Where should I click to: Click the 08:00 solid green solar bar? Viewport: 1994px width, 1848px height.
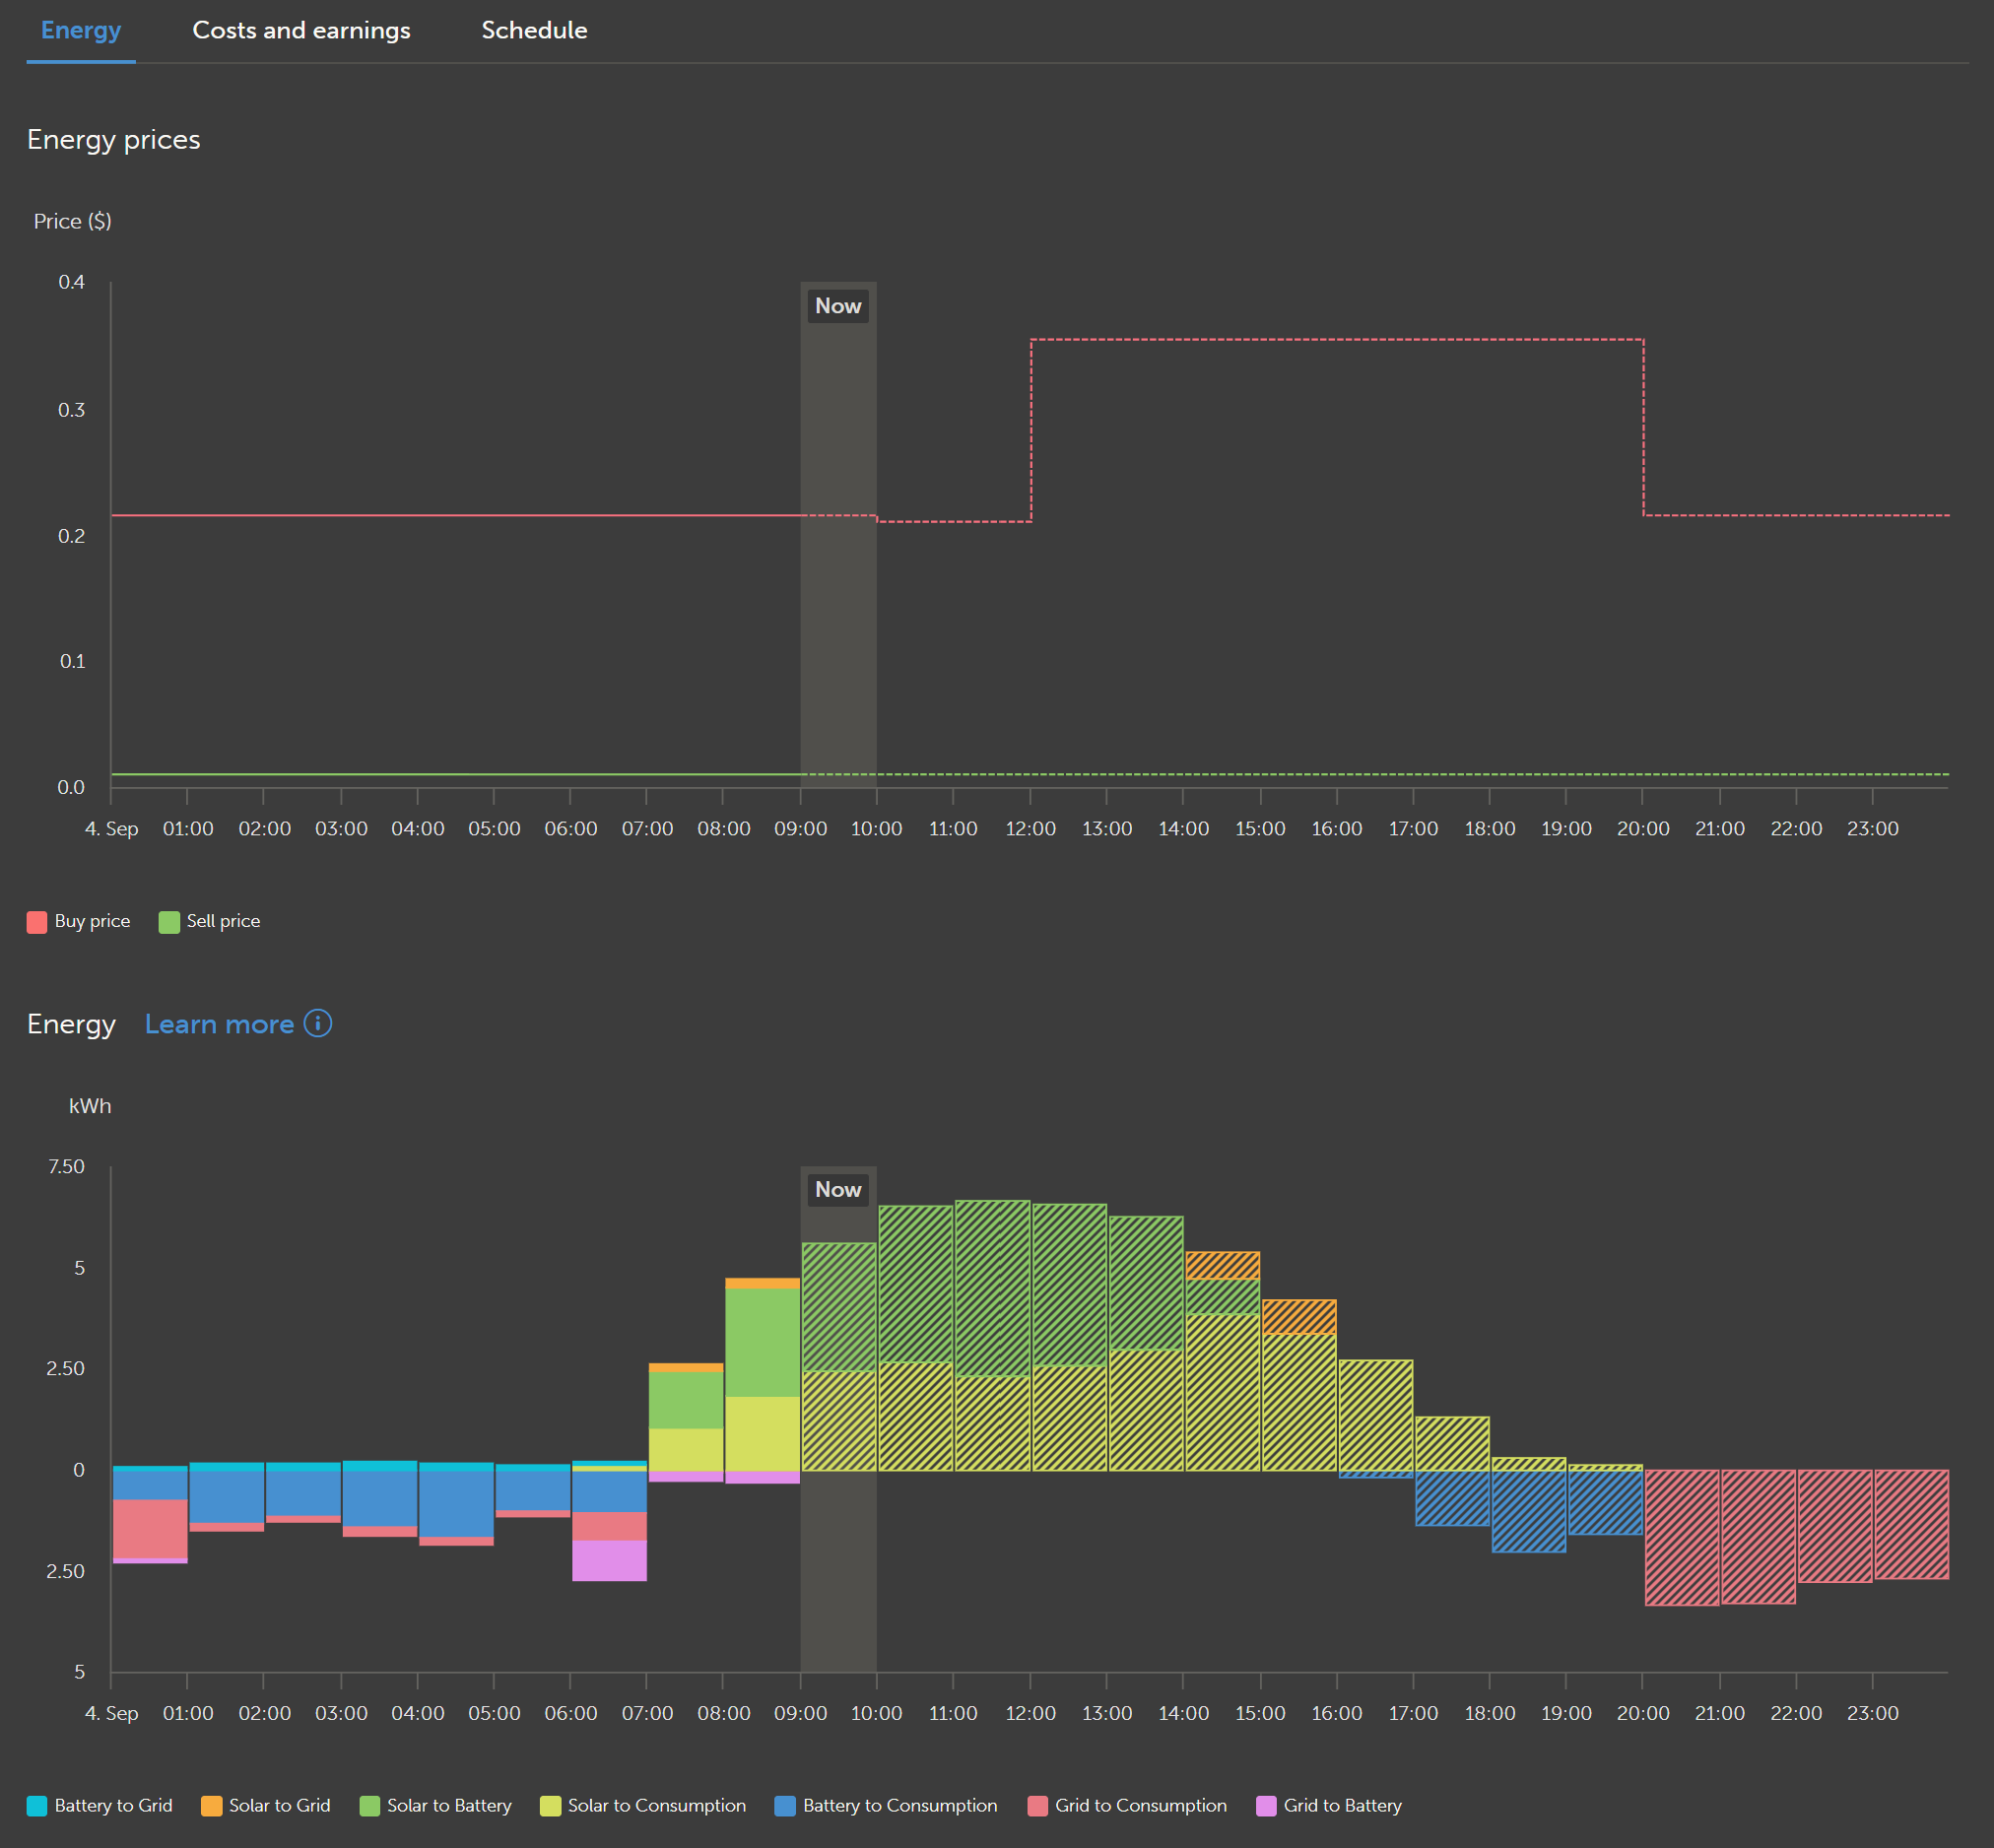(x=762, y=1342)
